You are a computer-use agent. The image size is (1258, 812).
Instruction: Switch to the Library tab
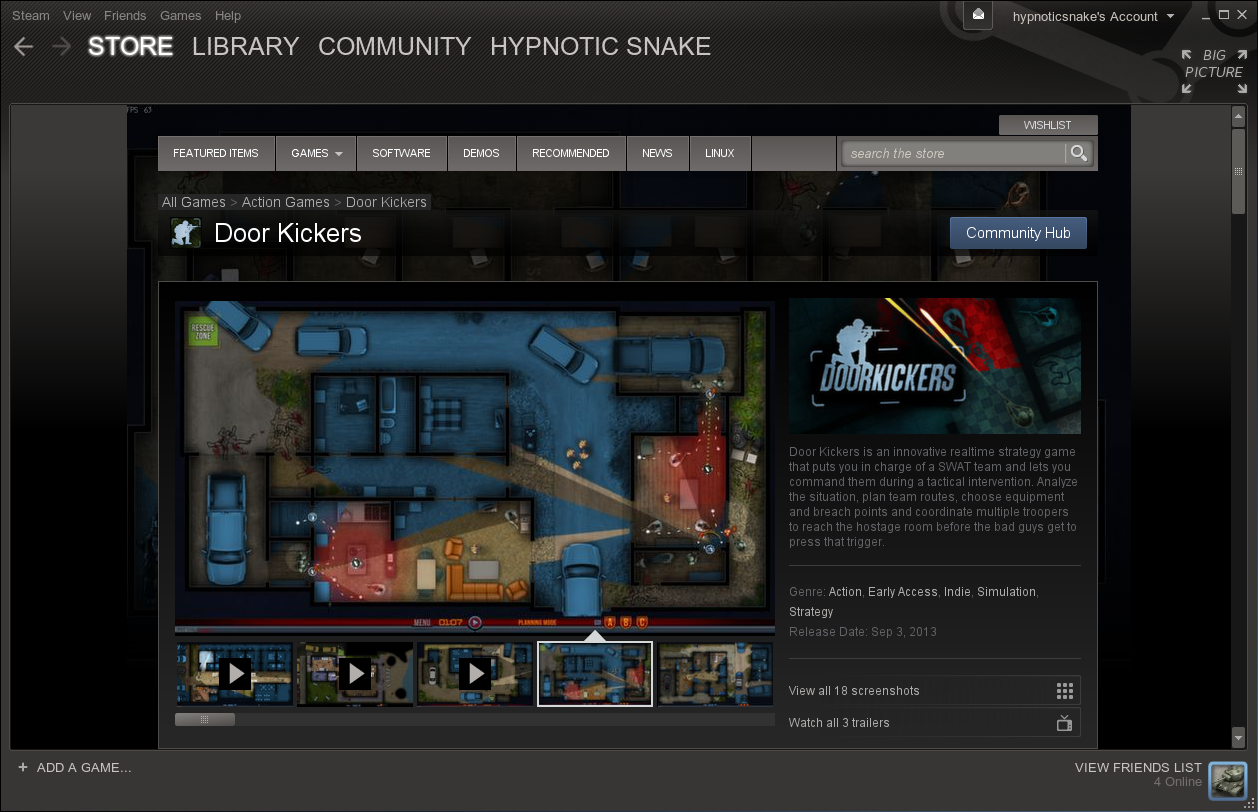point(245,47)
